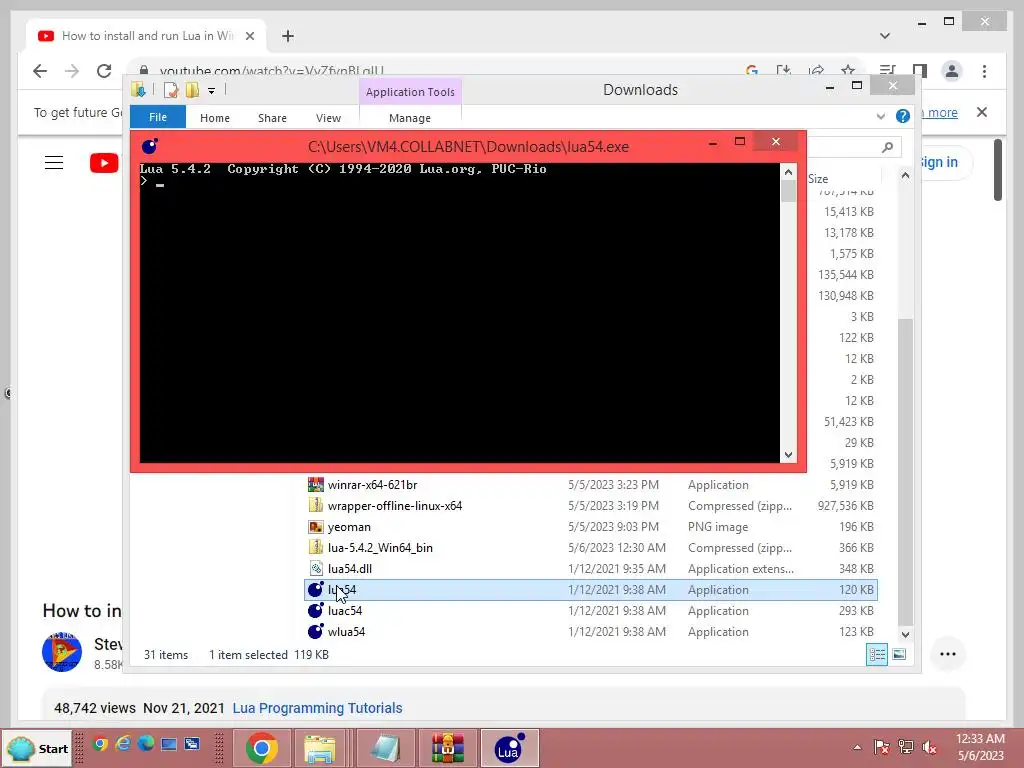
Task: Open the Share ribbon tab
Action: [x=272, y=118]
